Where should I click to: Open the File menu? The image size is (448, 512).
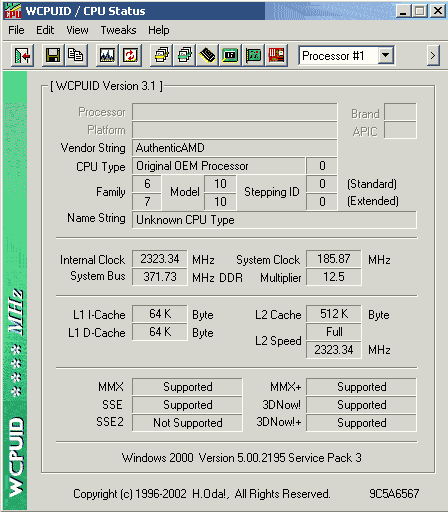[x=16, y=30]
